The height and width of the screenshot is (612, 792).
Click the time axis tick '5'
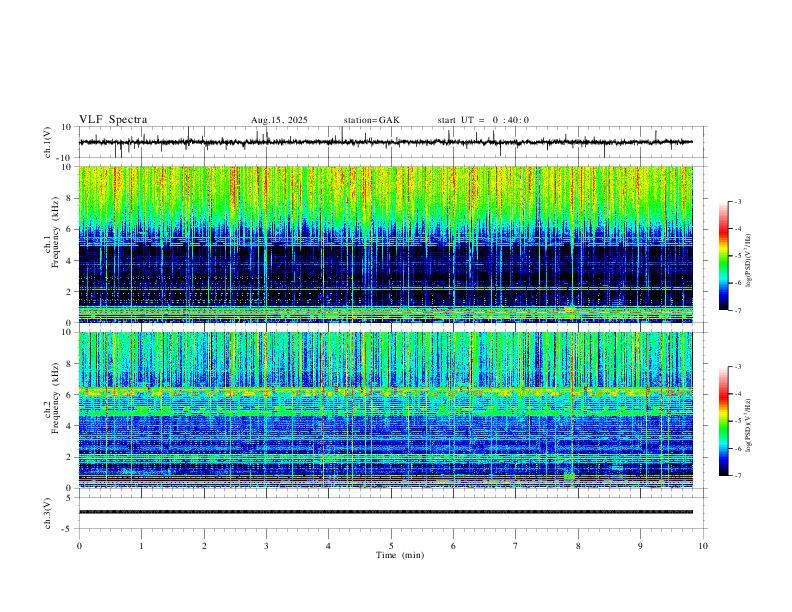pos(391,546)
